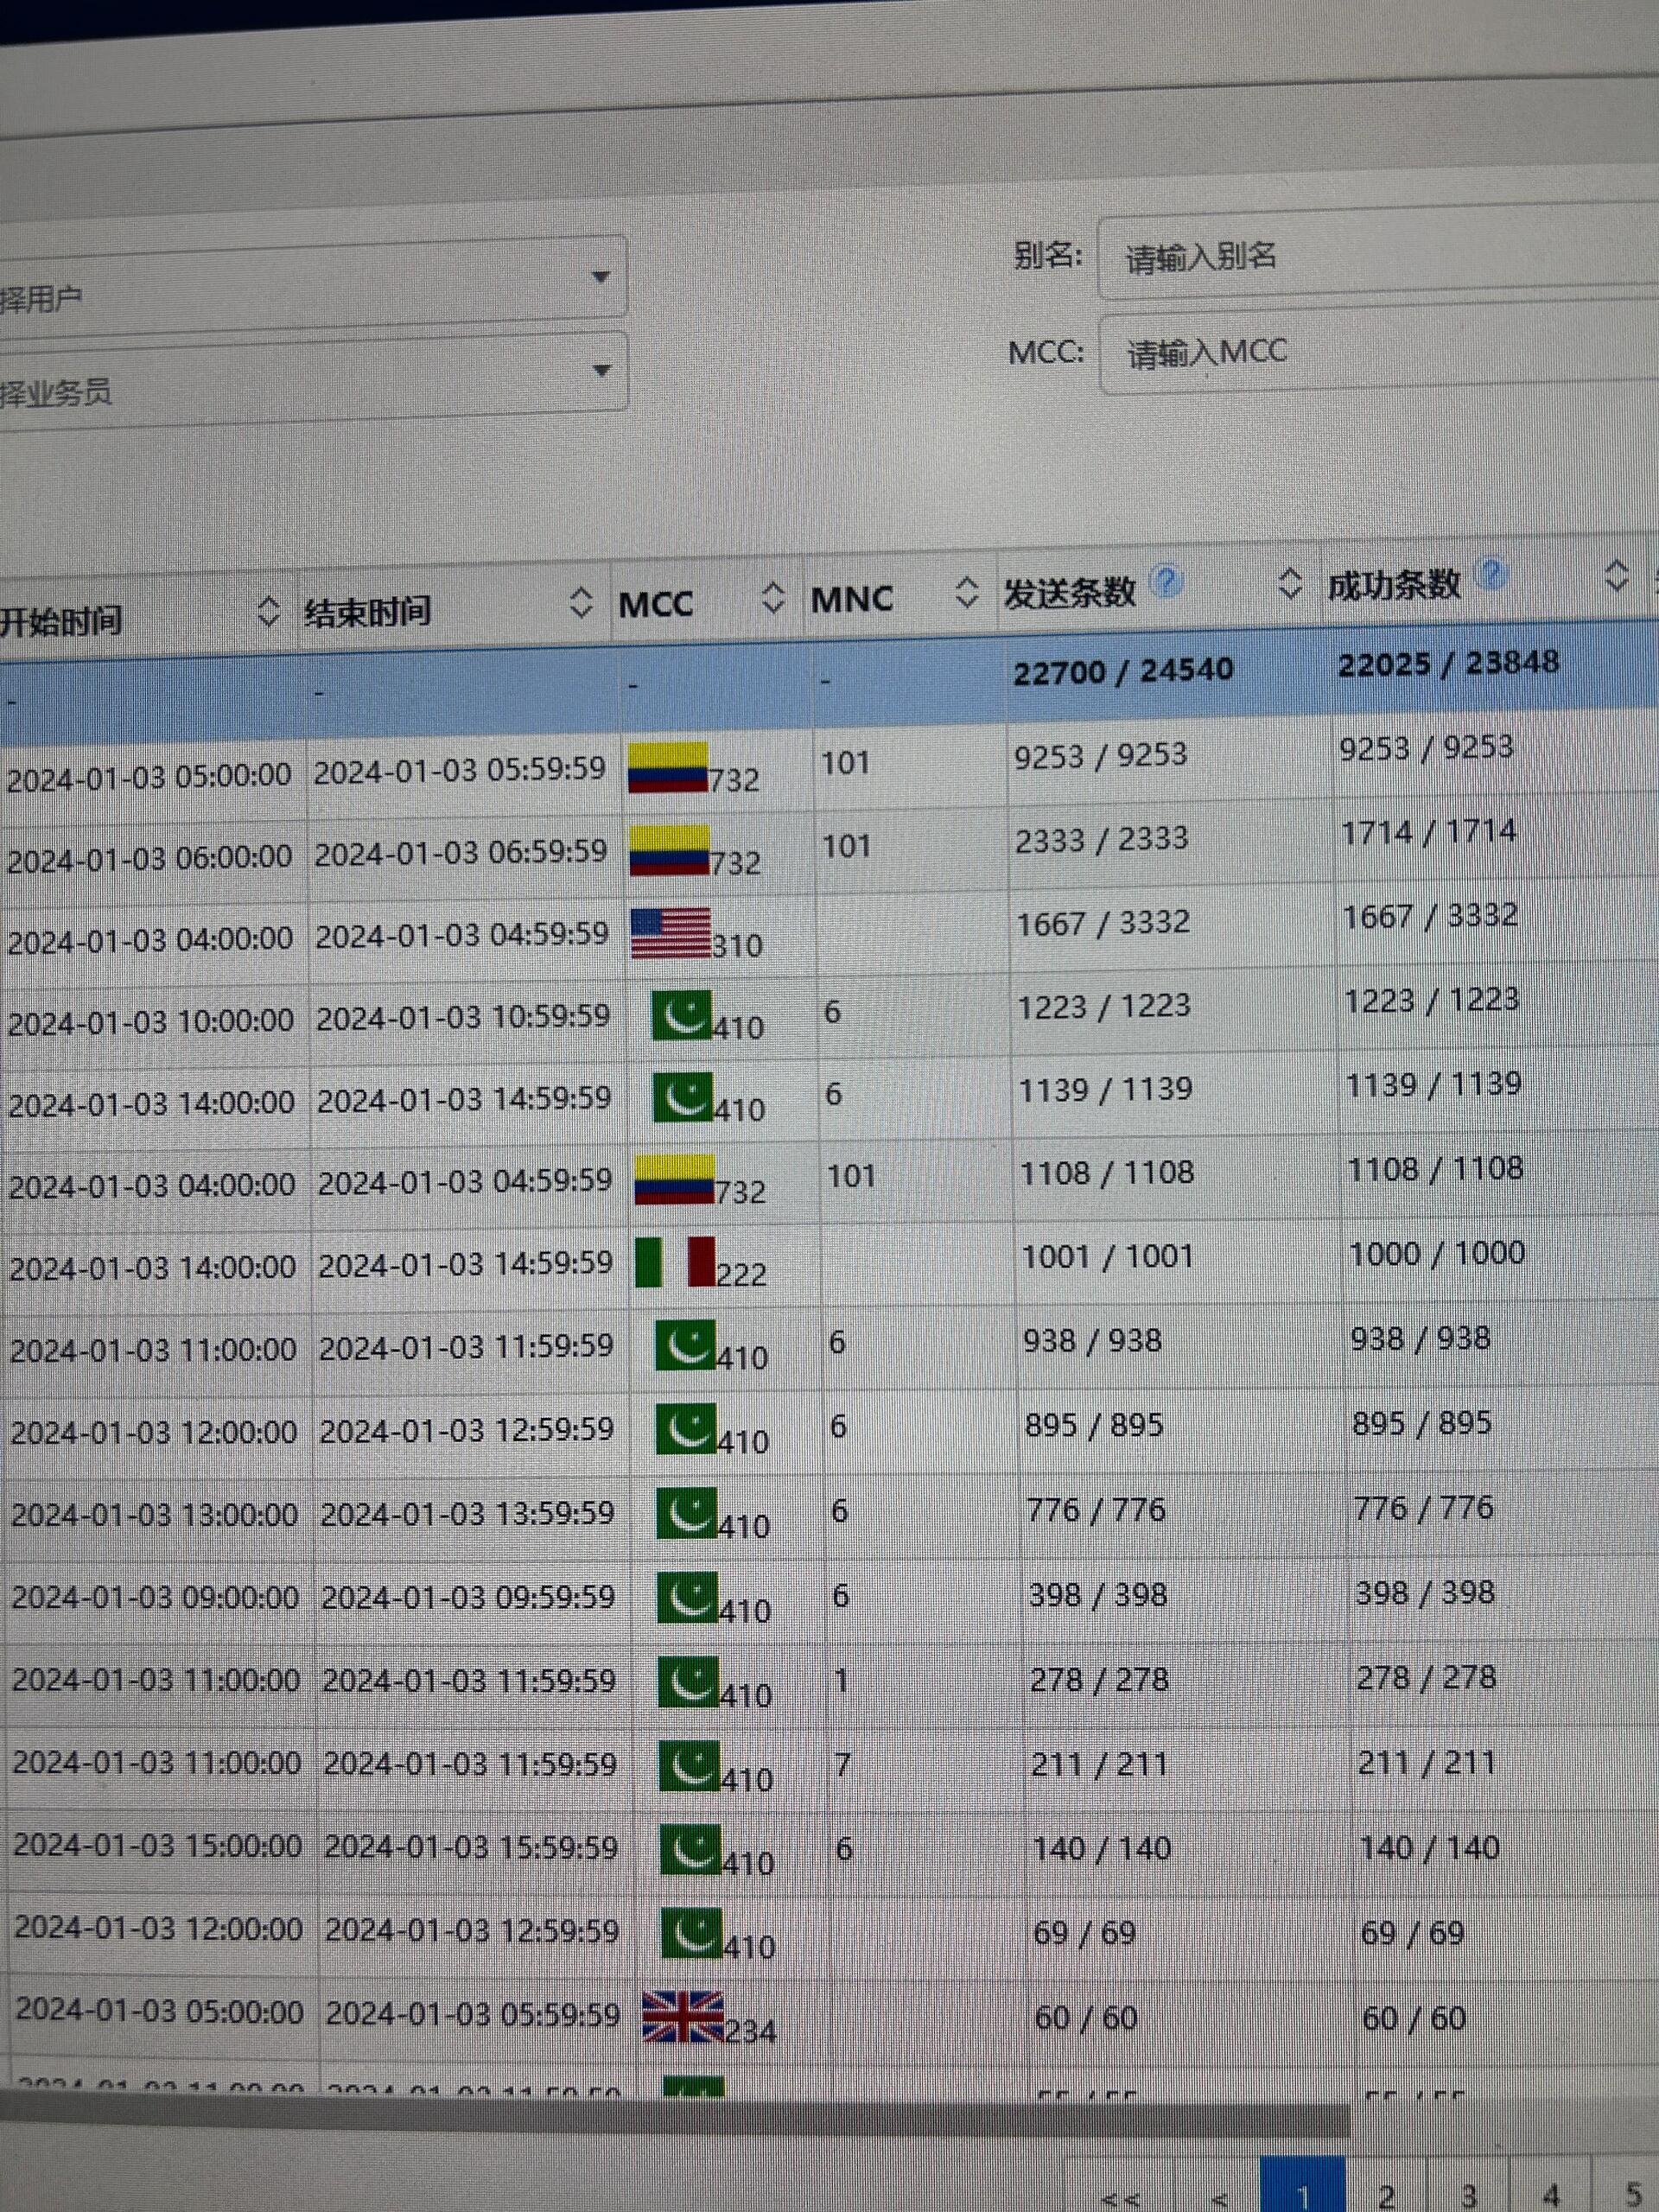Sort the 发送条数 column
The height and width of the screenshot is (2212, 1659).
click(x=1291, y=583)
